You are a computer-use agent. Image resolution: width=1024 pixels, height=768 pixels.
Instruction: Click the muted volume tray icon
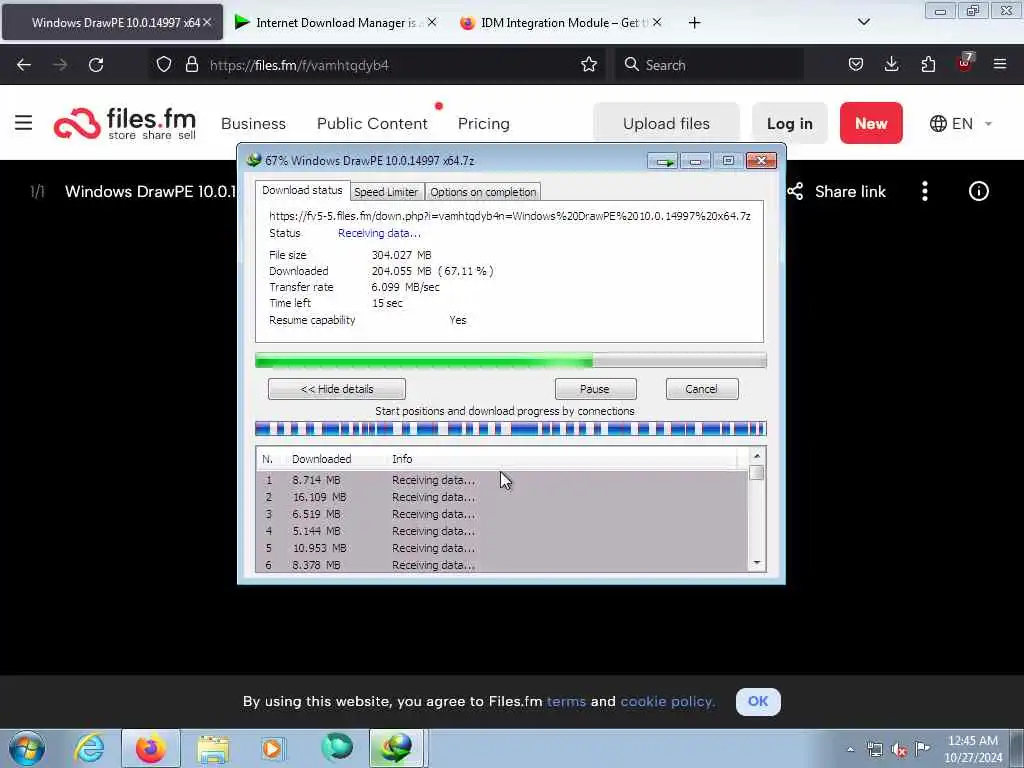[x=899, y=750]
